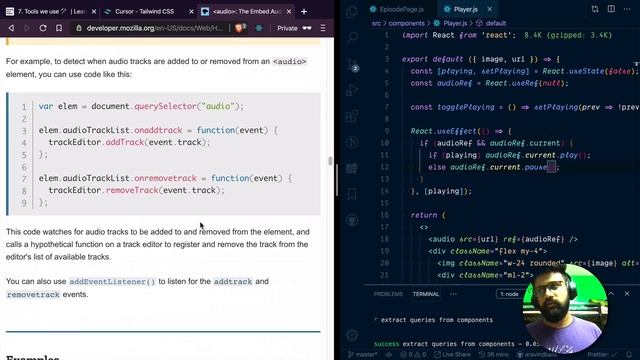This screenshot has height=360, width=640.
Task: Open Source Control view with badge
Action: click(x=352, y=64)
